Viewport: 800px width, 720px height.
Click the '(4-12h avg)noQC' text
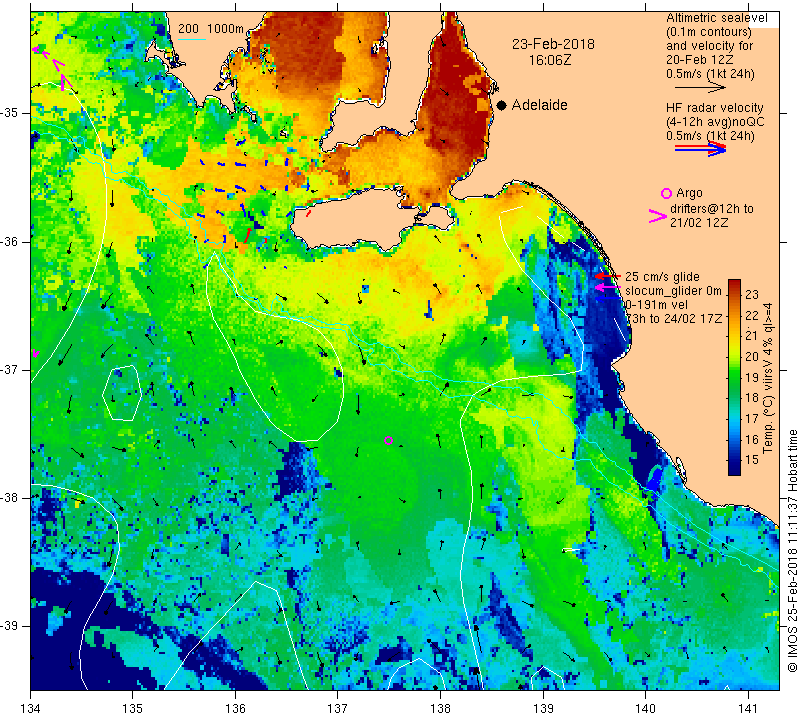715,122
